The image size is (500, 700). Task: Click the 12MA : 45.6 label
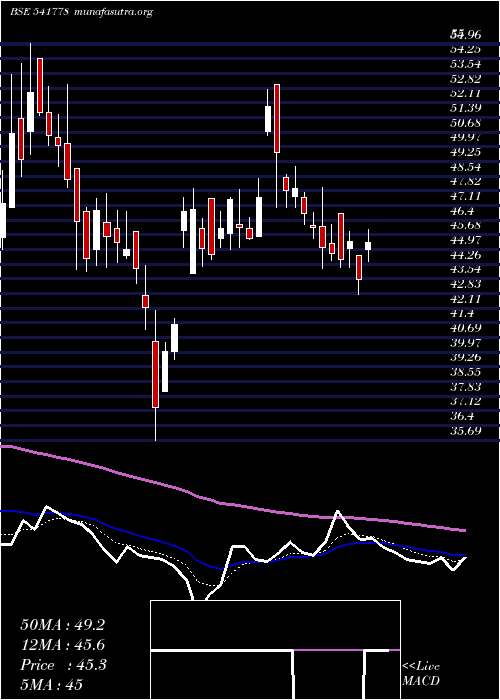coord(63,645)
